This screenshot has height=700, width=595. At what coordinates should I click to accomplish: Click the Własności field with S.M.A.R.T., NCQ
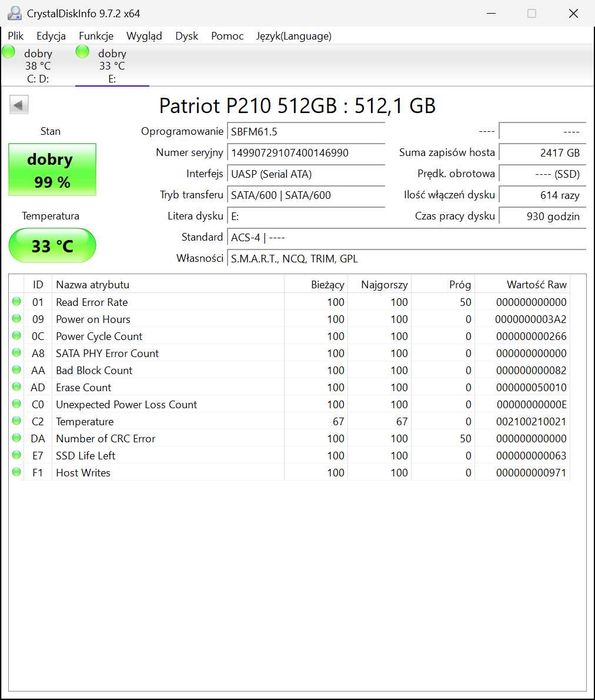407,258
